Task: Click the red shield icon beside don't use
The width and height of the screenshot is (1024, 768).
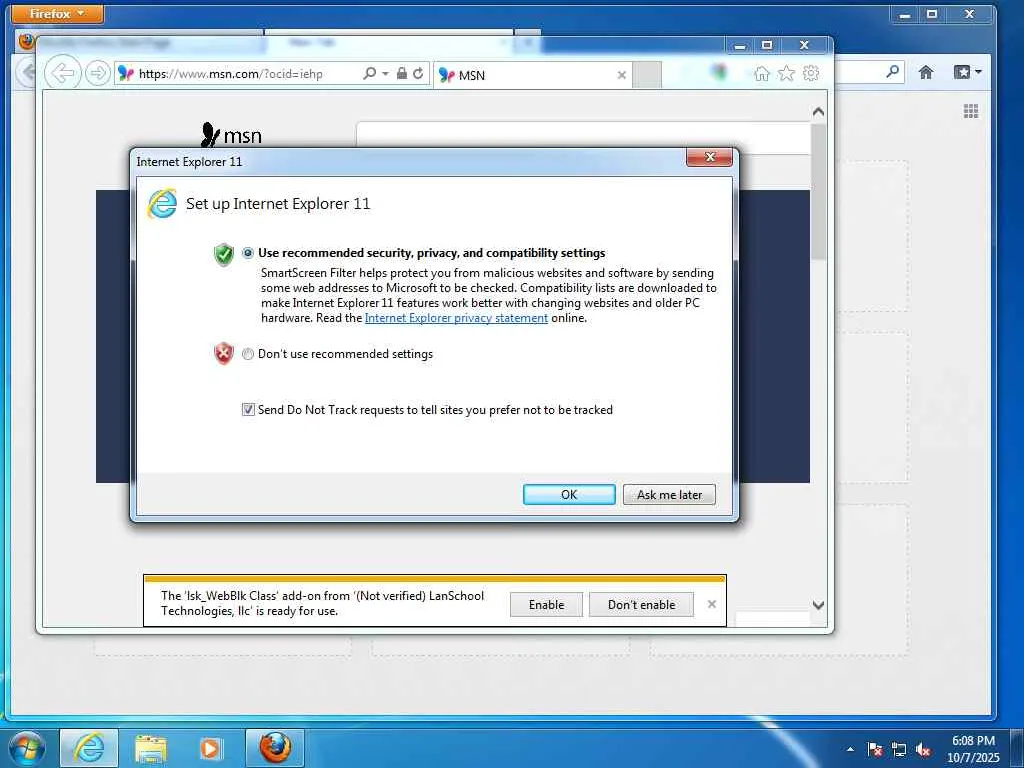Action: click(x=223, y=353)
